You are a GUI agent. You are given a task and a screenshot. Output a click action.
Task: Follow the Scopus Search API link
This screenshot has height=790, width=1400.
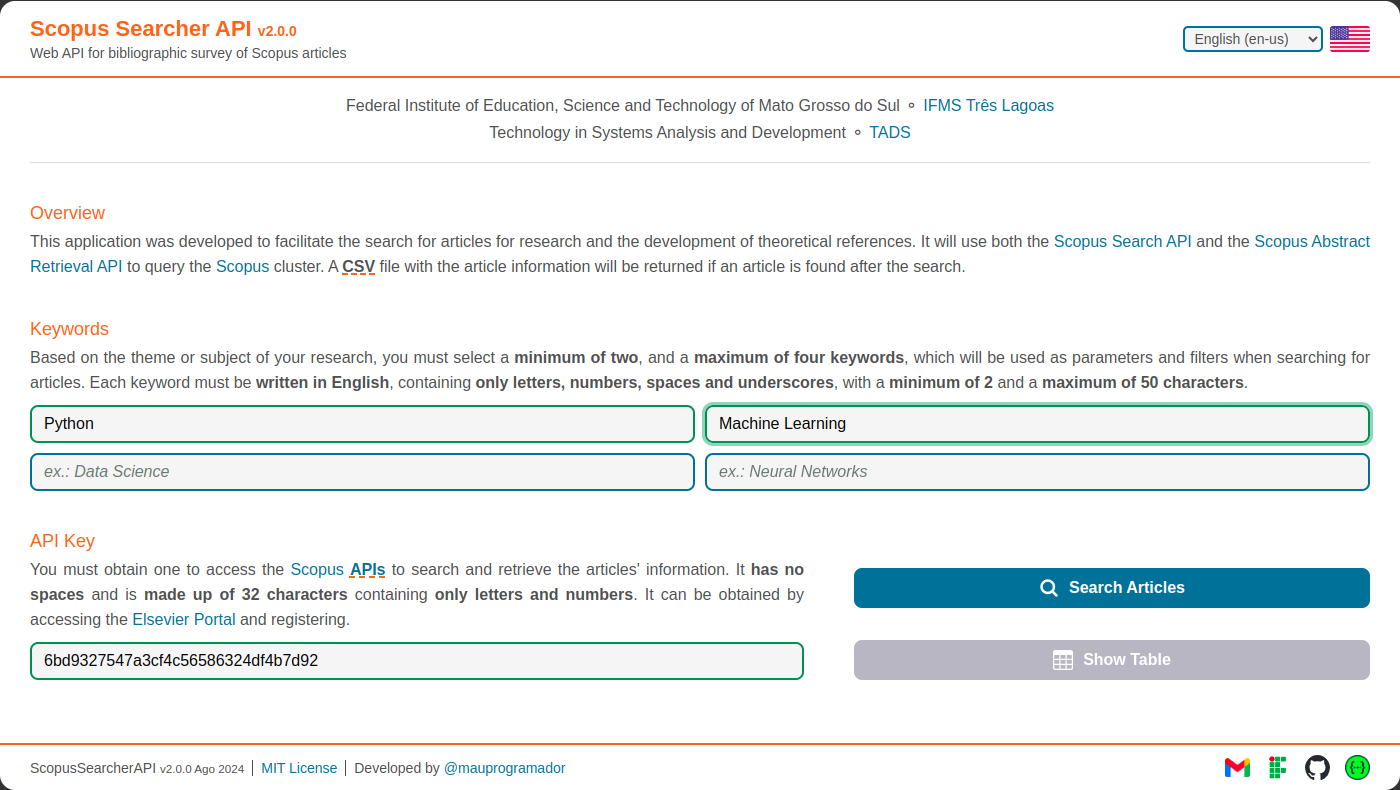1122,241
